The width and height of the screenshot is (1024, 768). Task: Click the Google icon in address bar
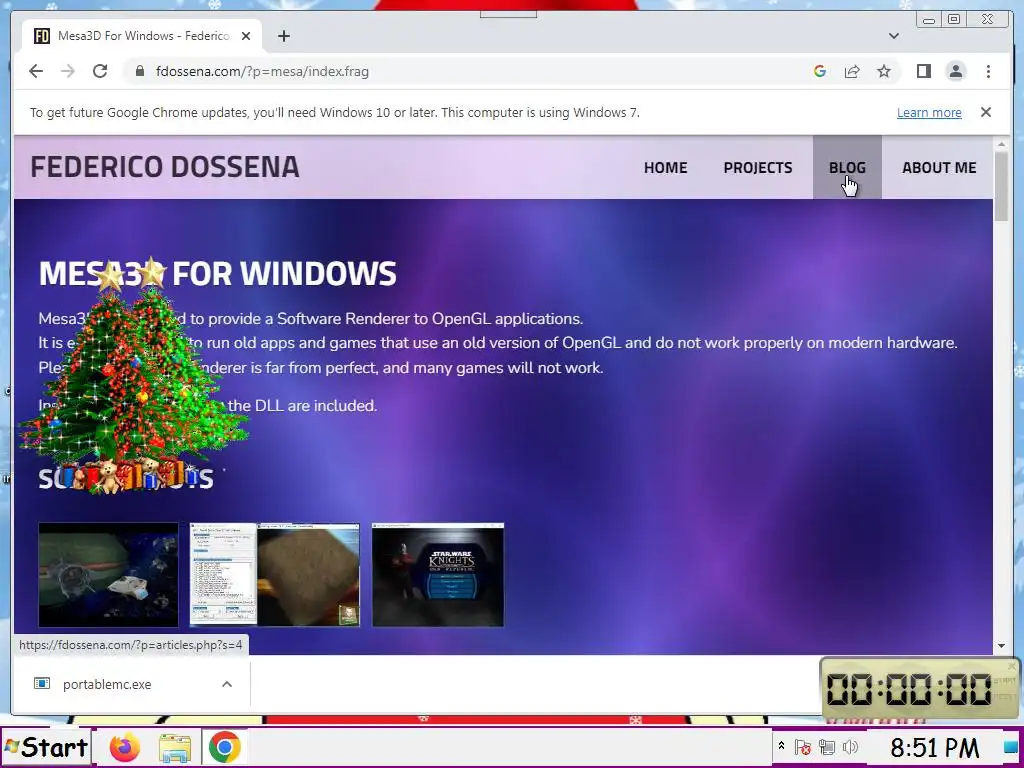point(820,71)
